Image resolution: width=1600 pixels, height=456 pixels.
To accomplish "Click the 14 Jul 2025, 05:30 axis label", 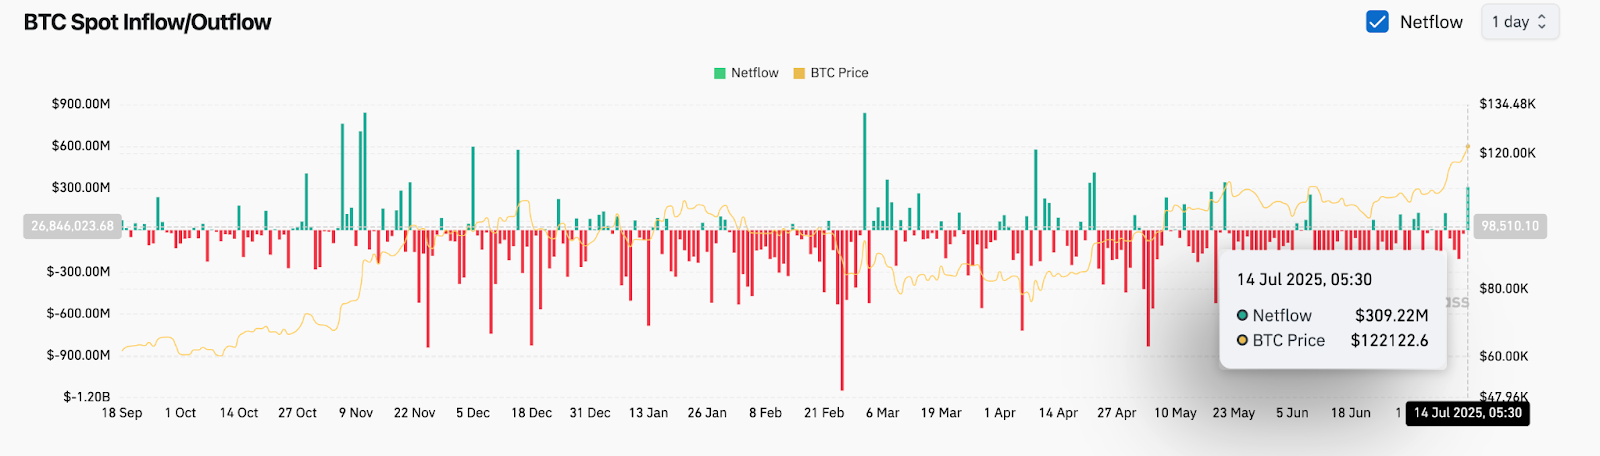I will [1467, 413].
